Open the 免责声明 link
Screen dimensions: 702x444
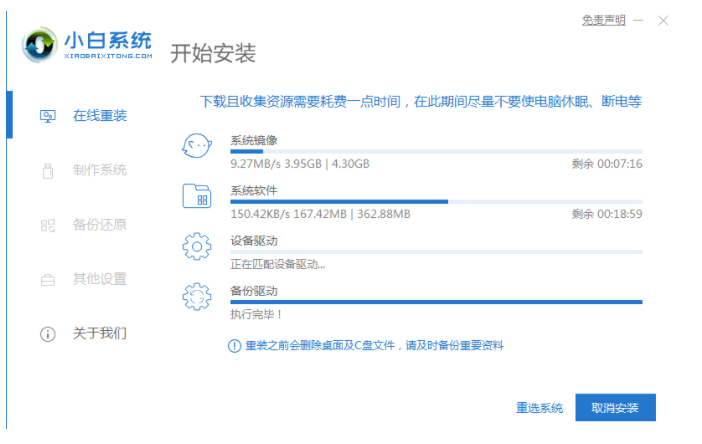point(603,20)
